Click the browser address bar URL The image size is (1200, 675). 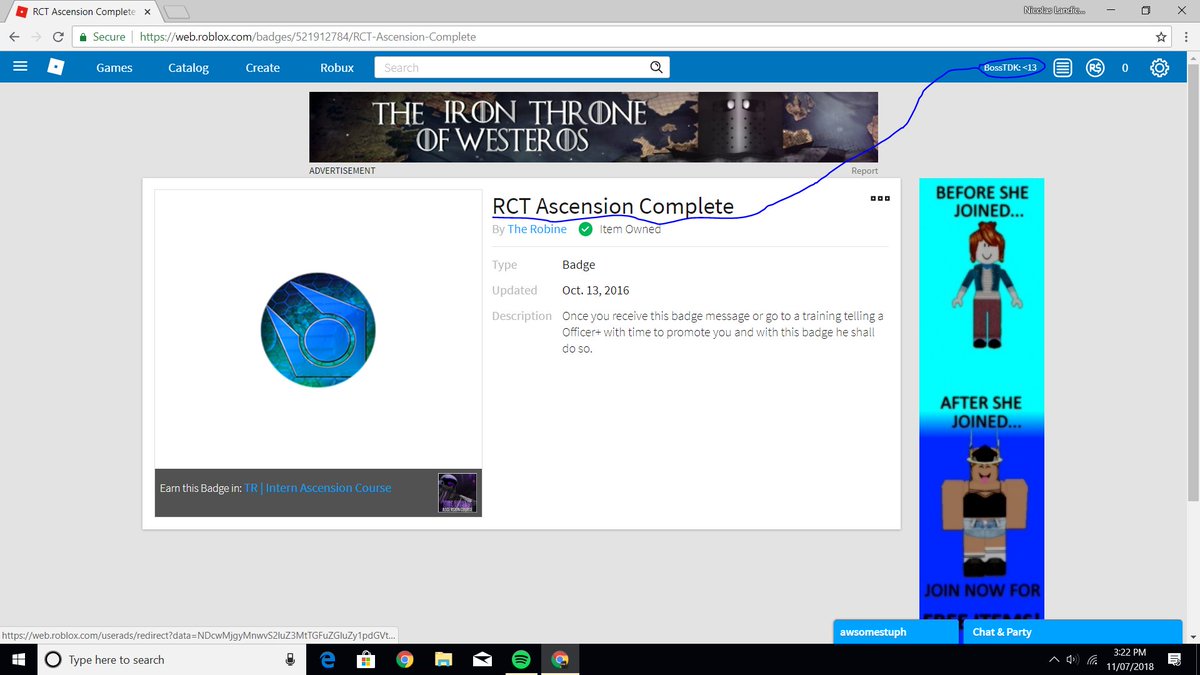click(307, 36)
